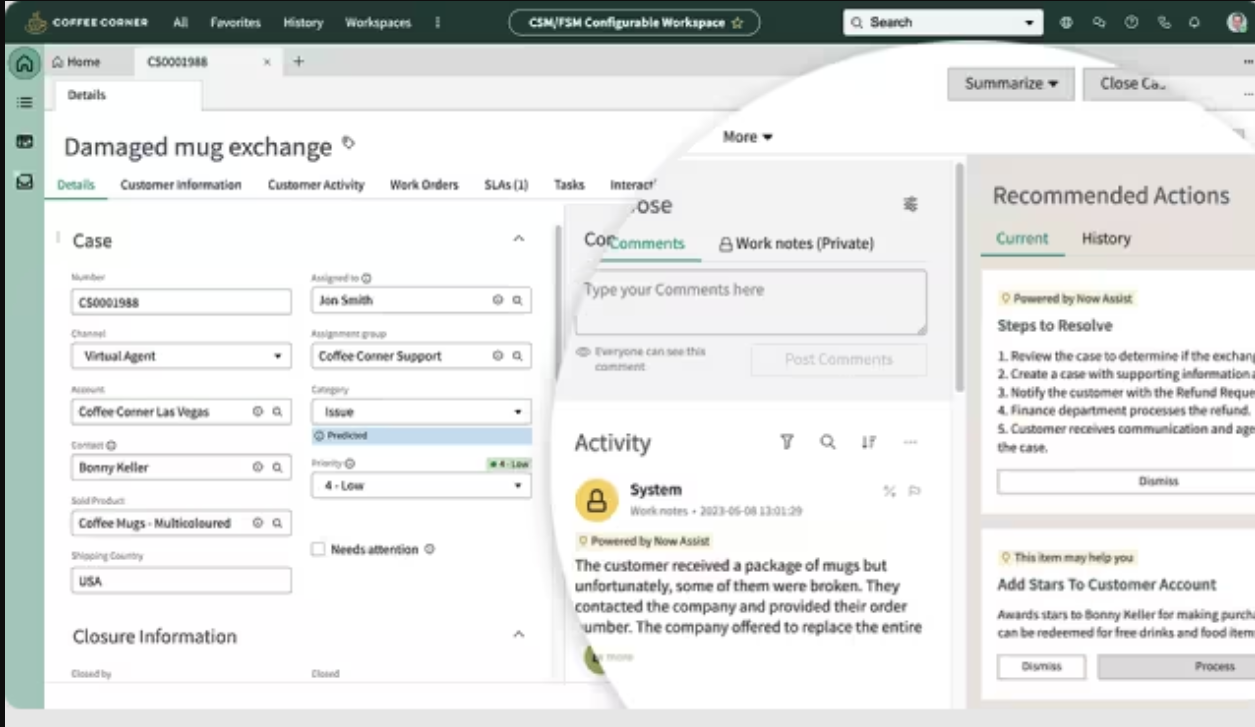Open the Summarize dropdown button
The height and width of the screenshot is (727, 1255).
[1011, 84]
